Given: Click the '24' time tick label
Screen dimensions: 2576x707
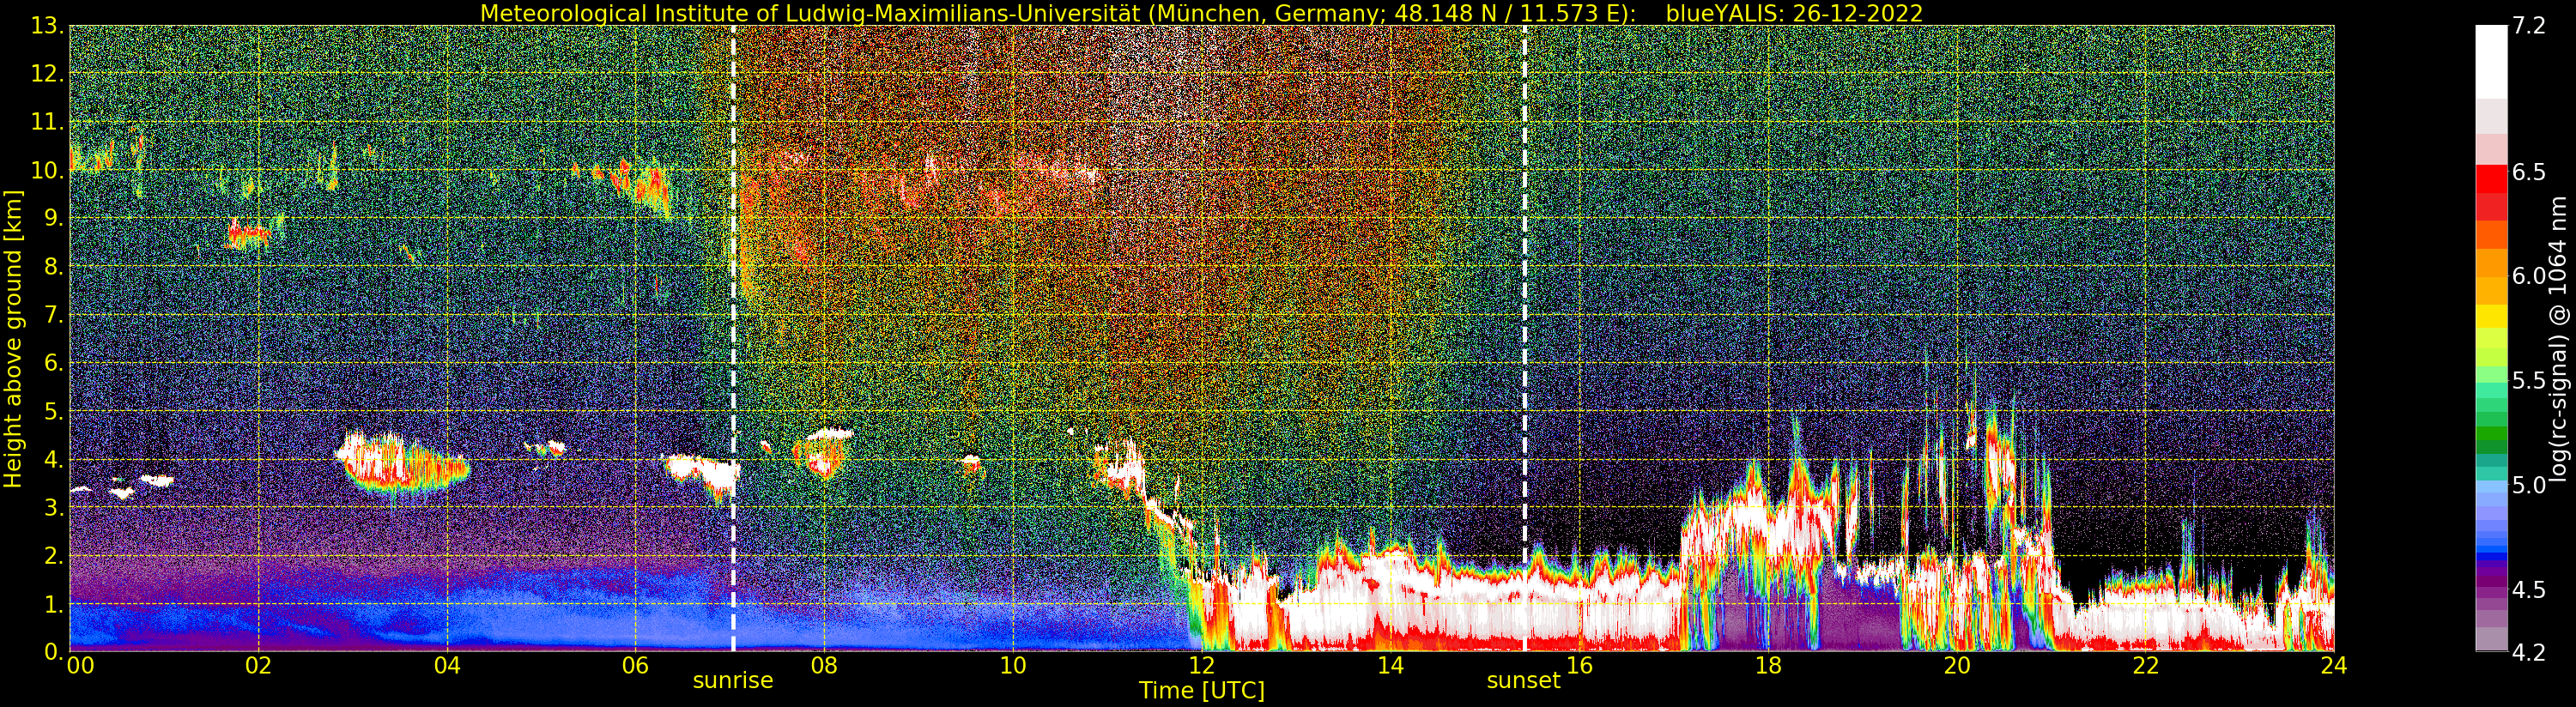Looking at the screenshot, I should tap(2334, 666).
